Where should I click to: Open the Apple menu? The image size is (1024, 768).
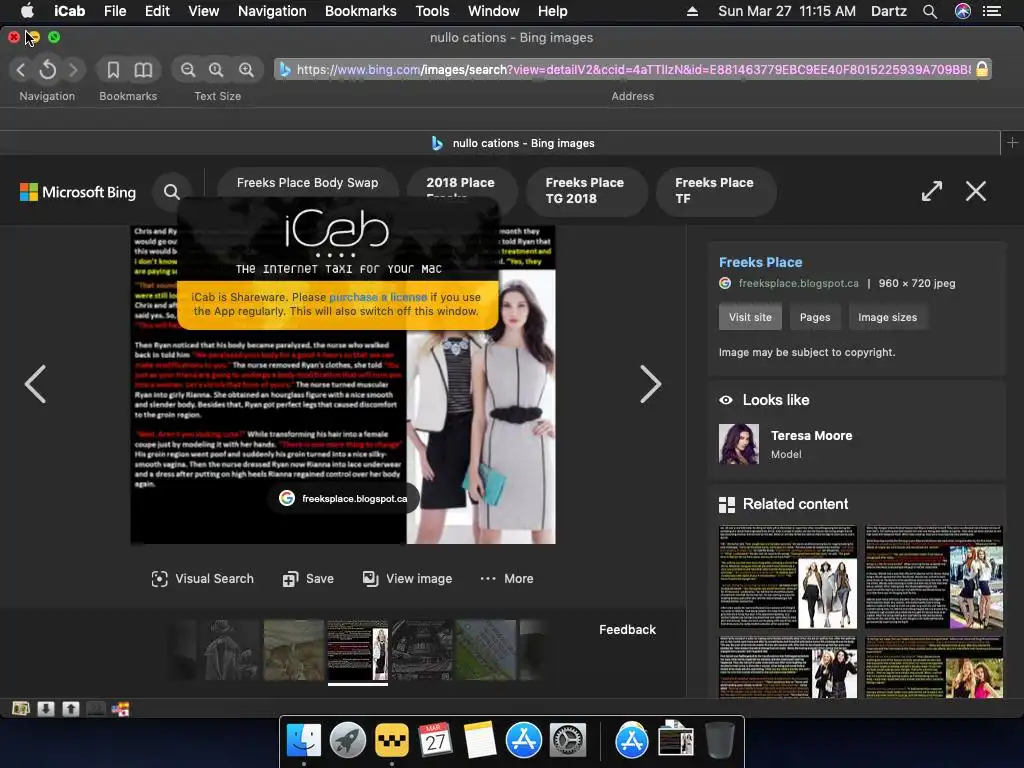pyautogui.click(x=27, y=10)
